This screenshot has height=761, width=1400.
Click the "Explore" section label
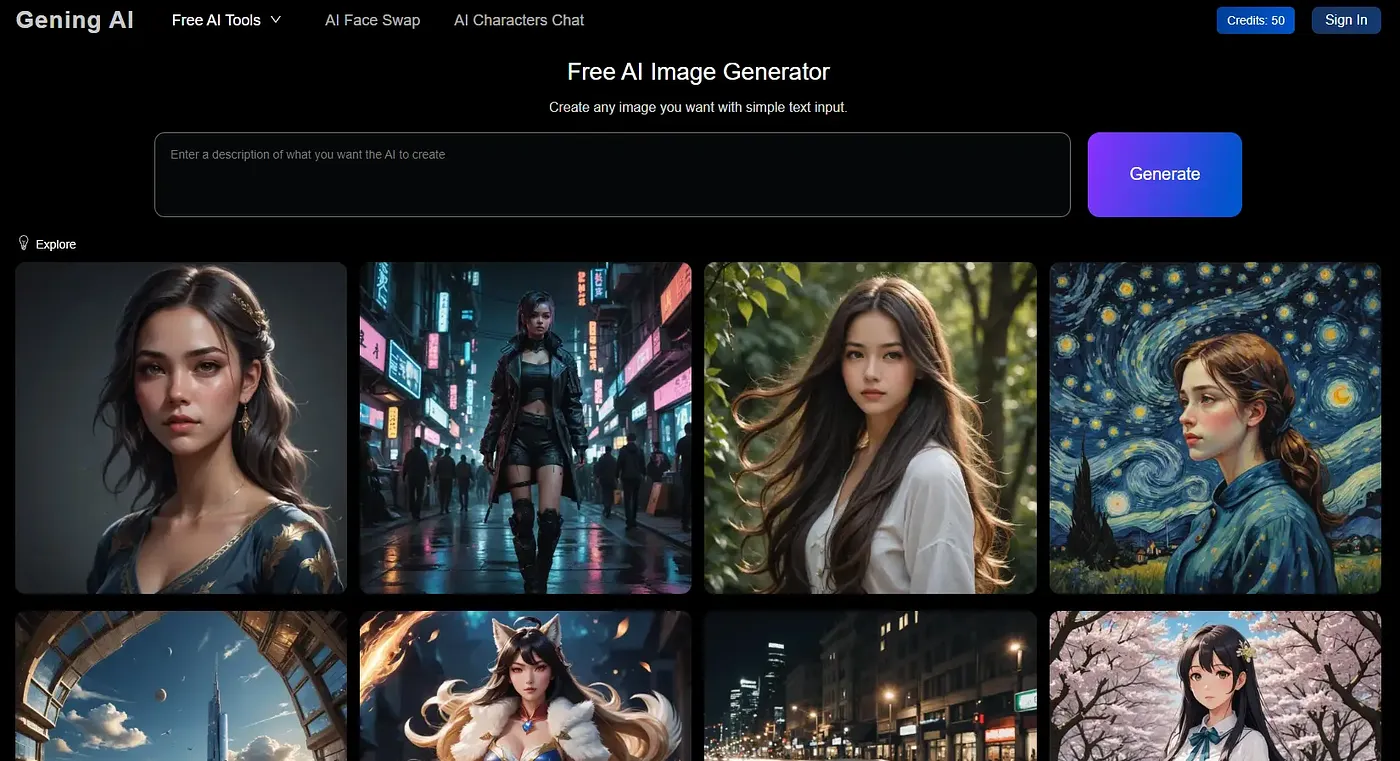56,244
